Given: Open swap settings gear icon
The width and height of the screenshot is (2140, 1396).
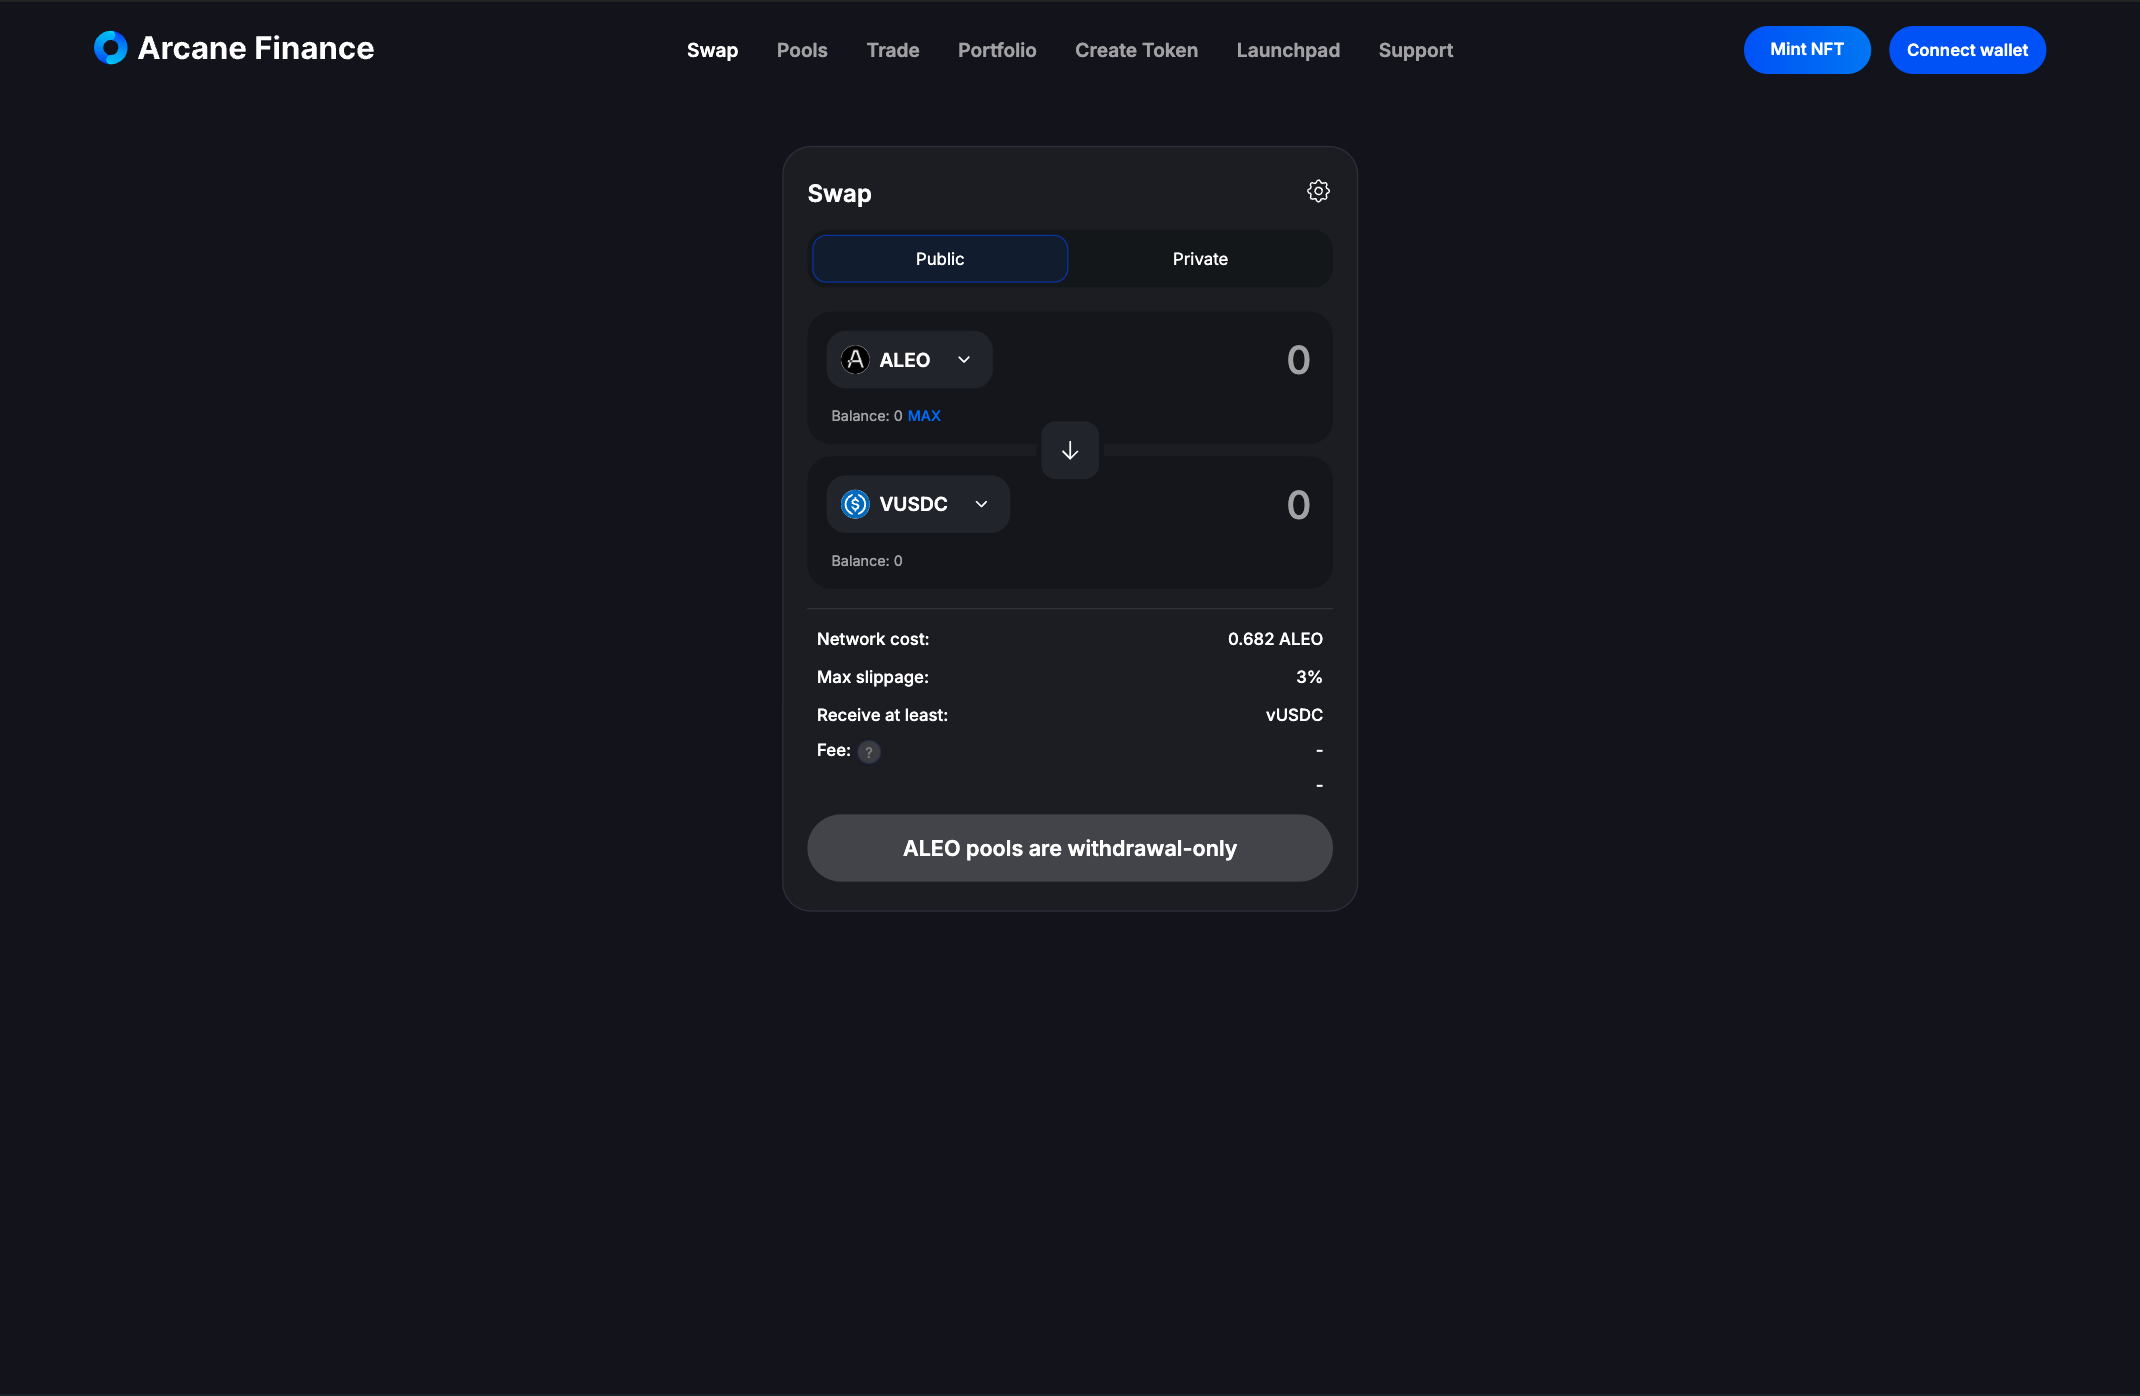Looking at the screenshot, I should pyautogui.click(x=1318, y=191).
